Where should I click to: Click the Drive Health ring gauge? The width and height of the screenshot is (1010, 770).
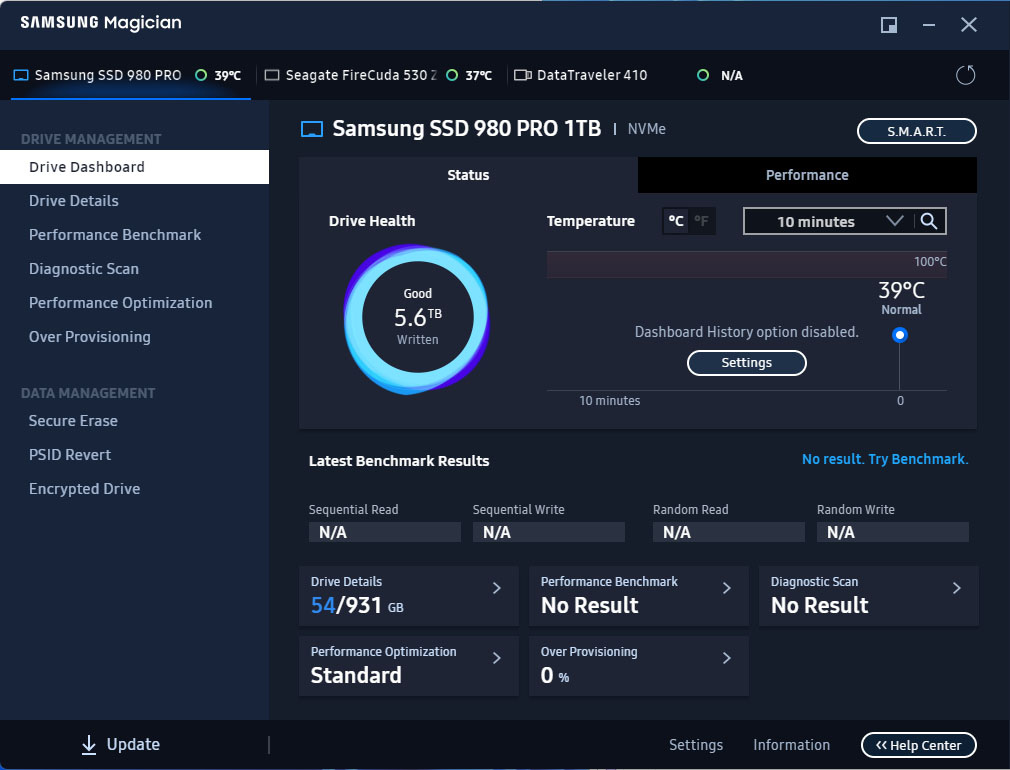click(x=417, y=319)
